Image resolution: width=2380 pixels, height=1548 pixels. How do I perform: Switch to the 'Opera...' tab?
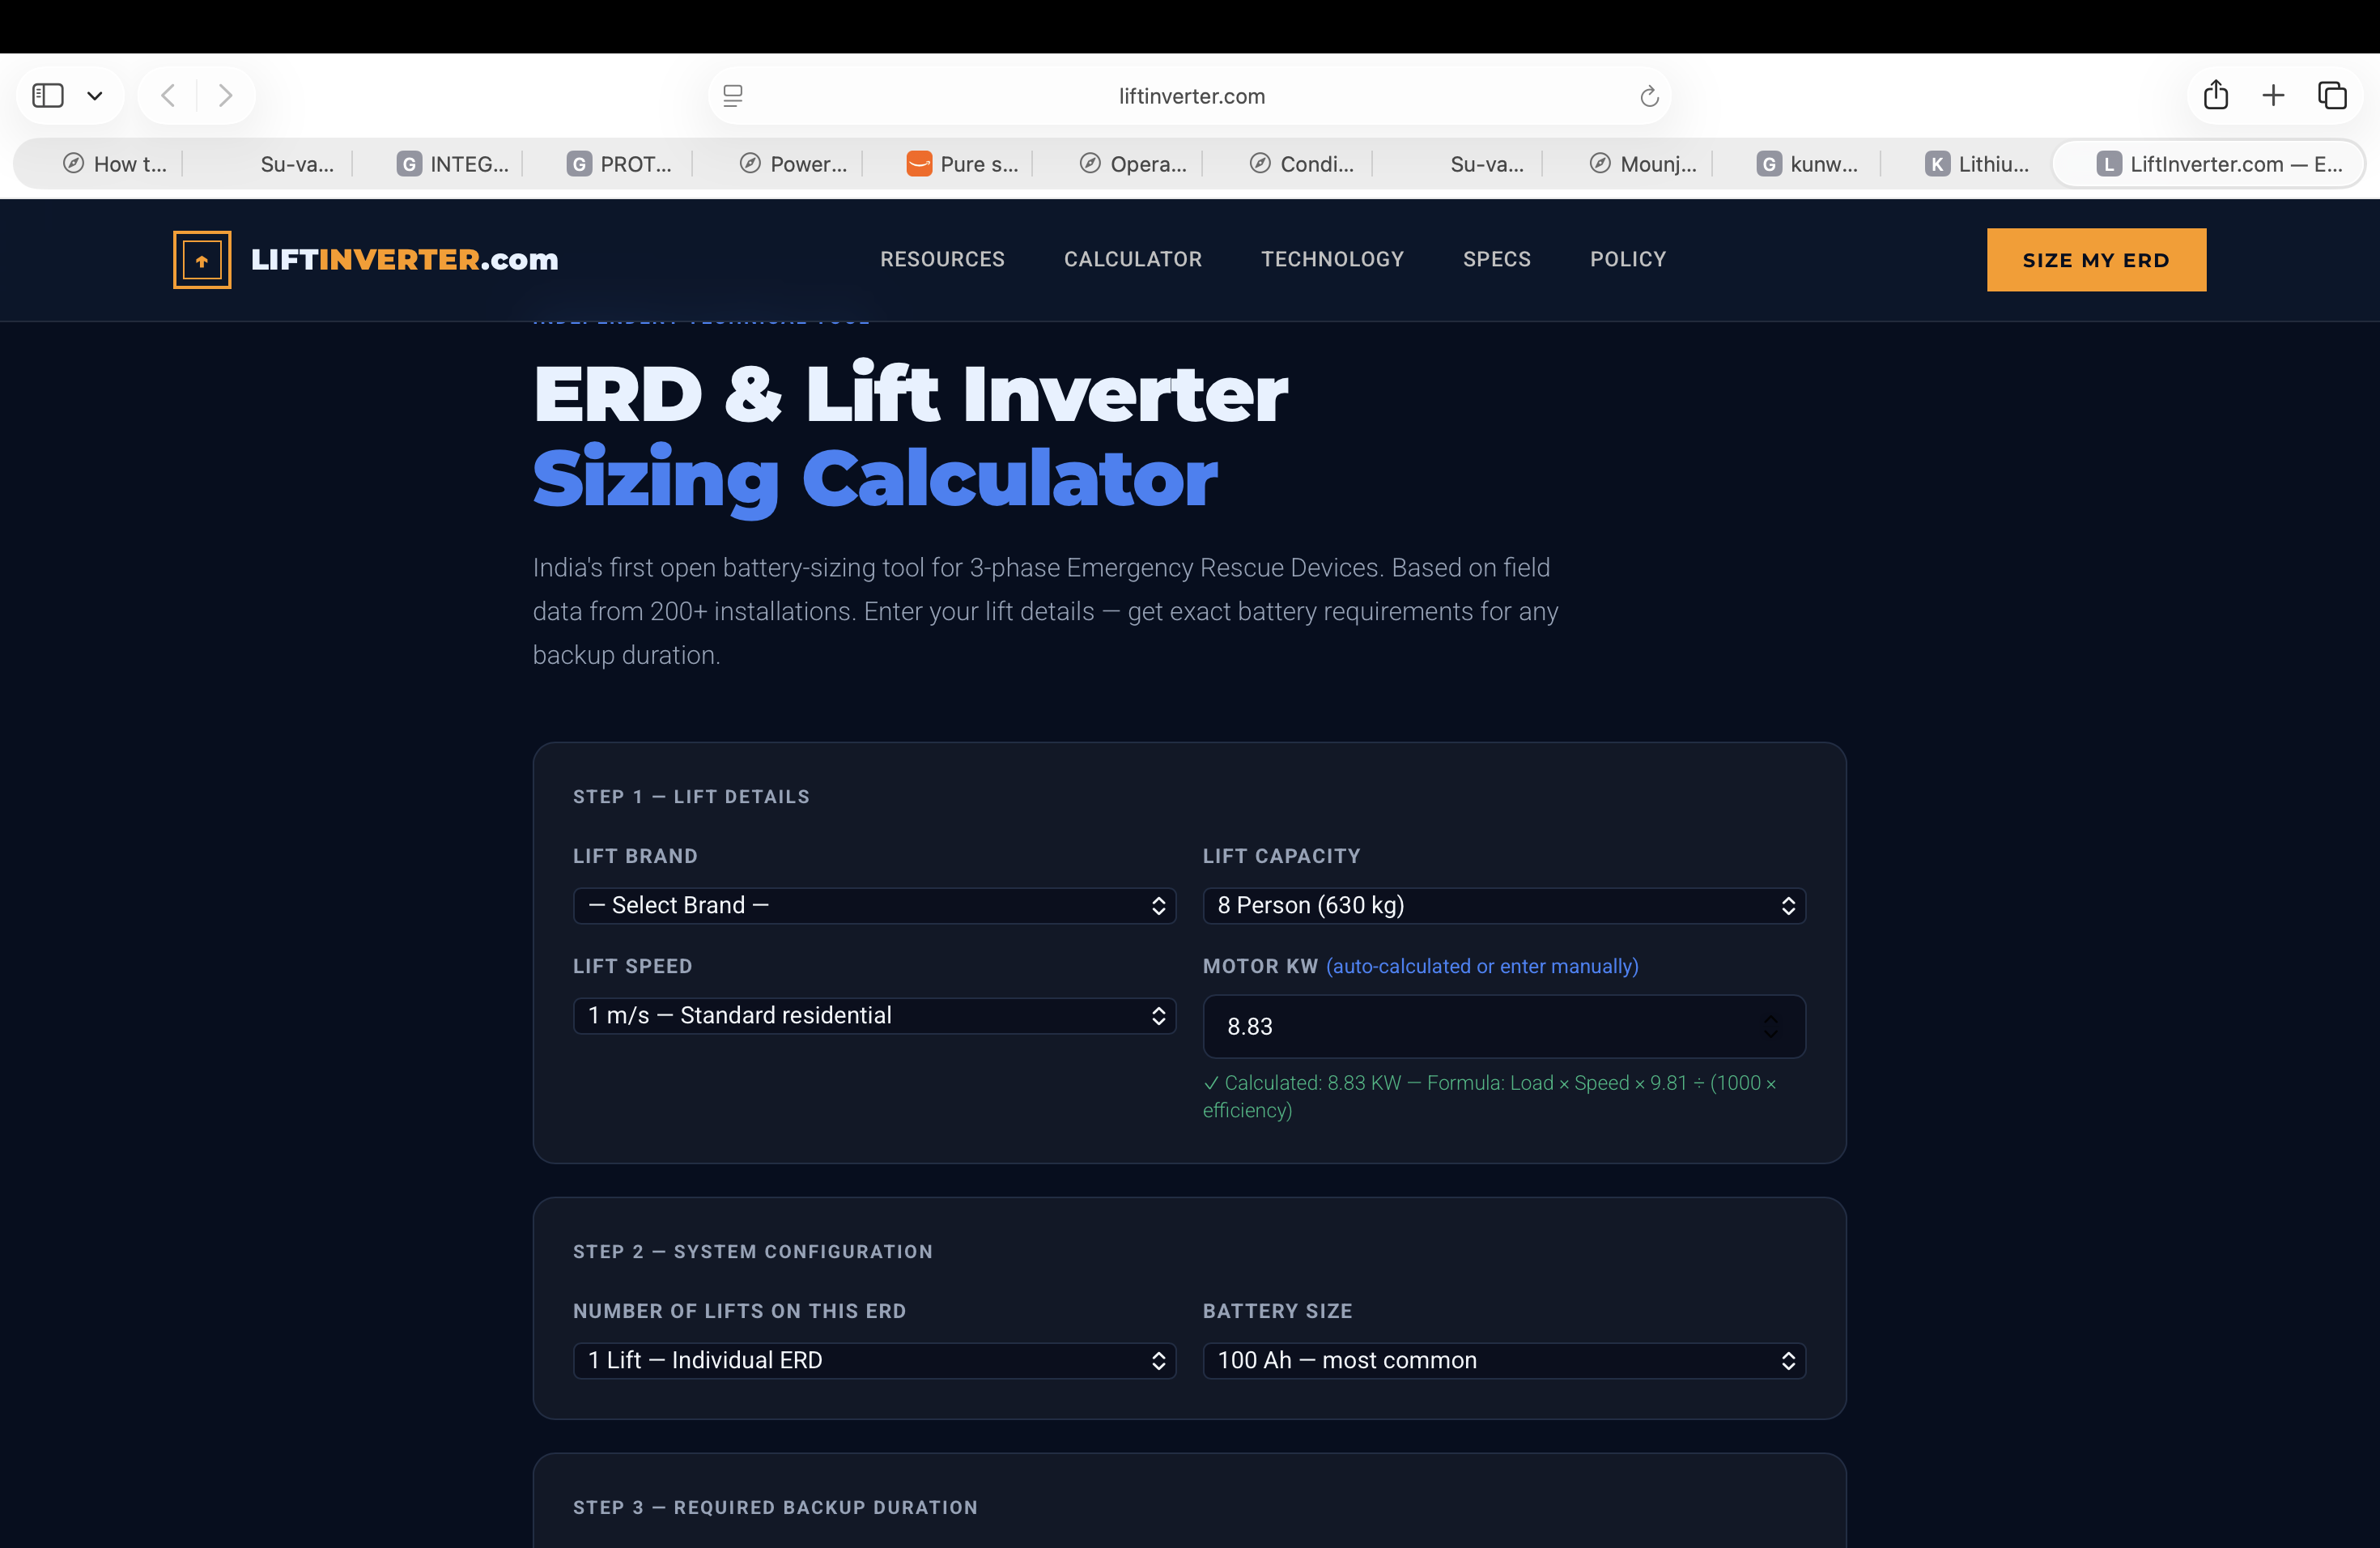tap(1132, 164)
